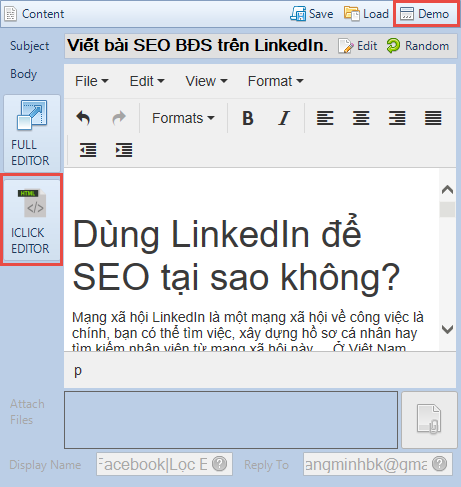Click the Attach Files list area
Screen dimensions: 461x487
click(231, 420)
